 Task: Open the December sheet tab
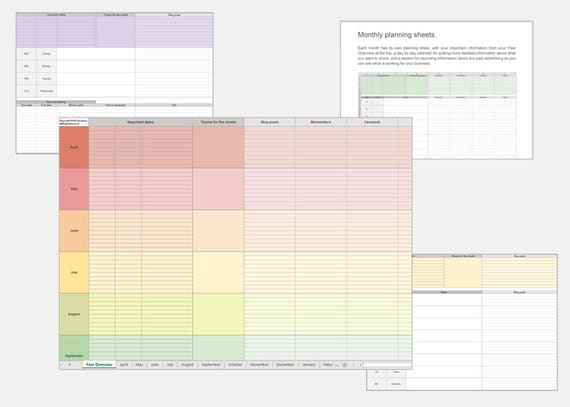click(x=285, y=364)
